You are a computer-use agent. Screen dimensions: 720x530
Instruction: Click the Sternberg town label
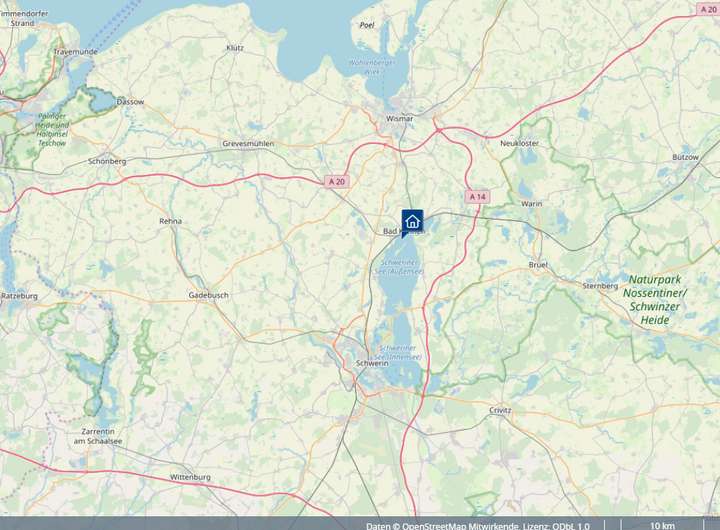(x=600, y=286)
